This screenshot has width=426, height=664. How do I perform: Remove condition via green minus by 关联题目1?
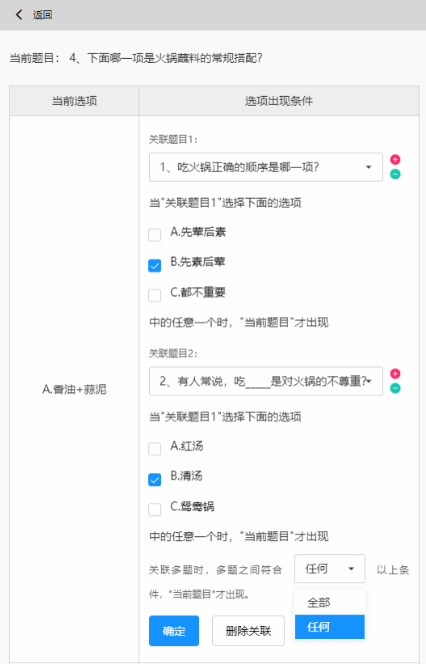click(x=395, y=174)
